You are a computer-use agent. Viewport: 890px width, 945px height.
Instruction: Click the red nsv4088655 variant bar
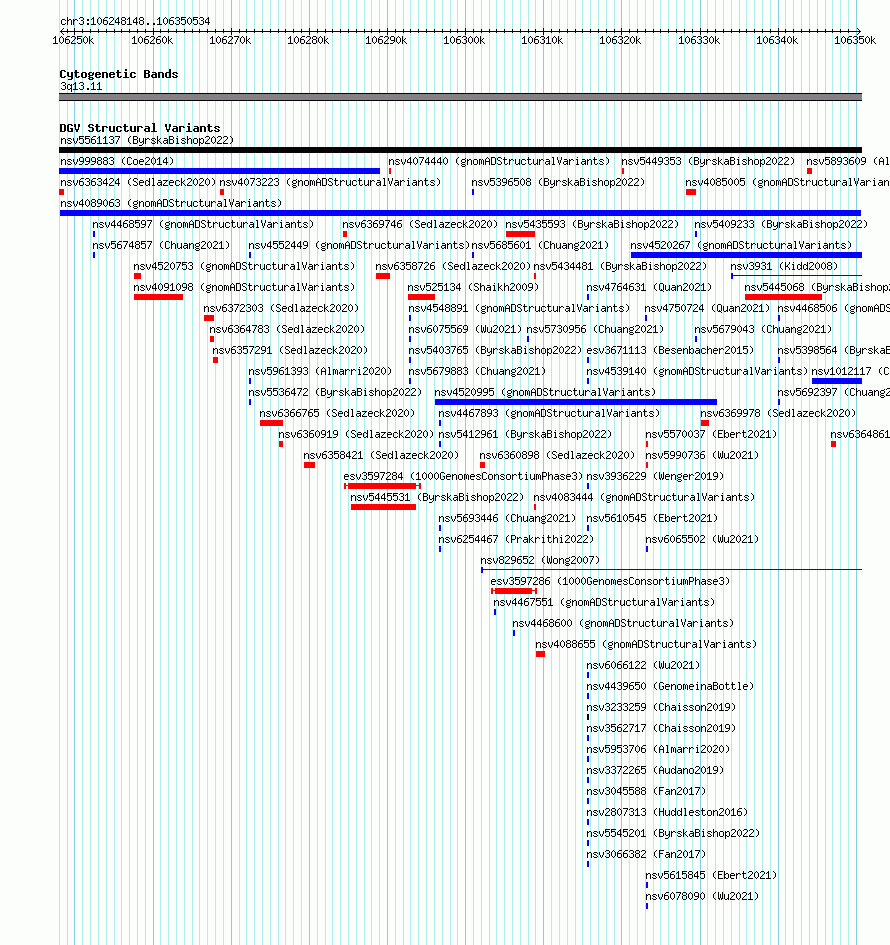pyautogui.click(x=541, y=654)
